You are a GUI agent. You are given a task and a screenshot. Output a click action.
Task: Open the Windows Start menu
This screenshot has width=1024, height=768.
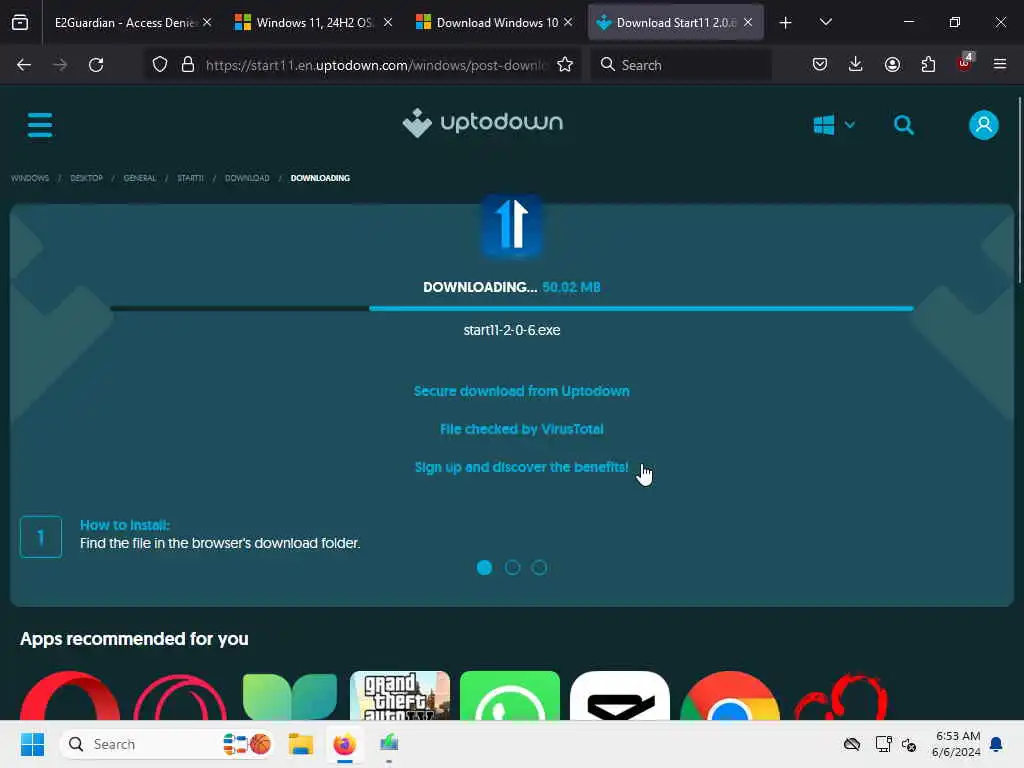32,744
